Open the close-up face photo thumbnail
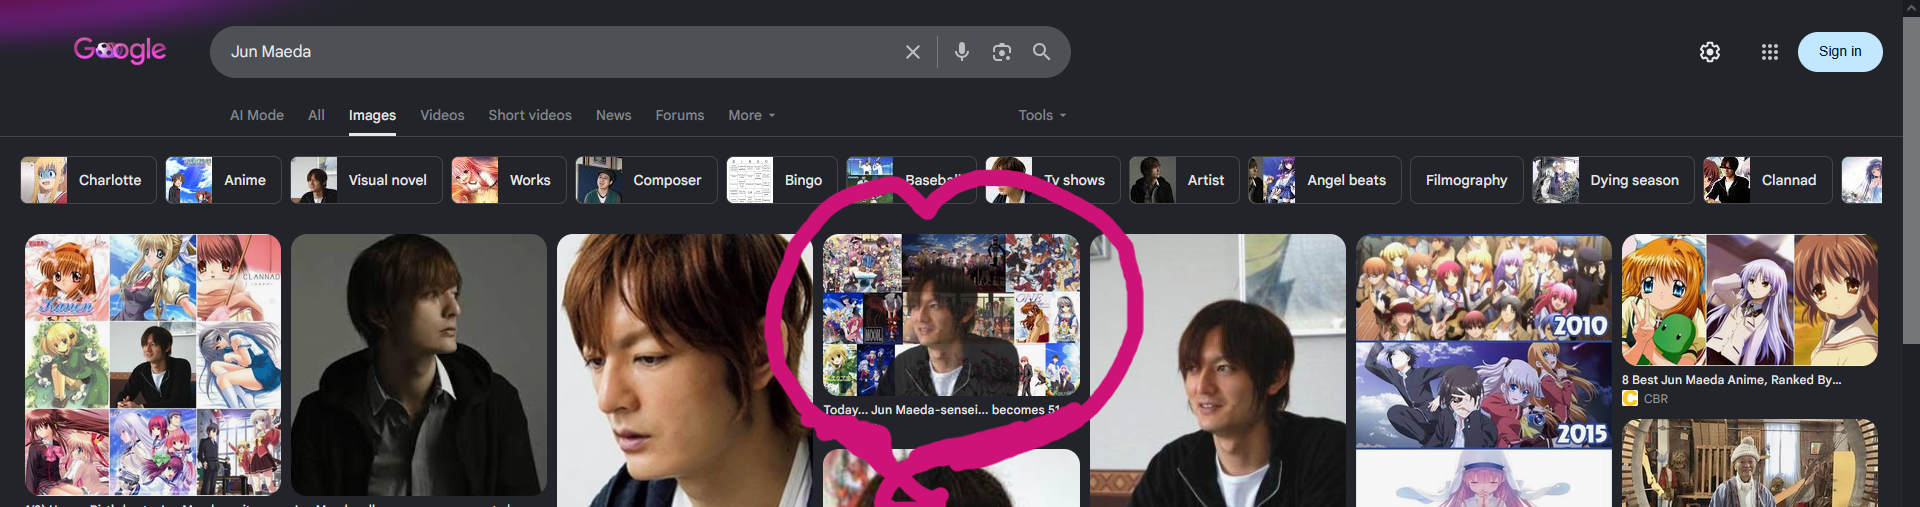 coord(685,370)
